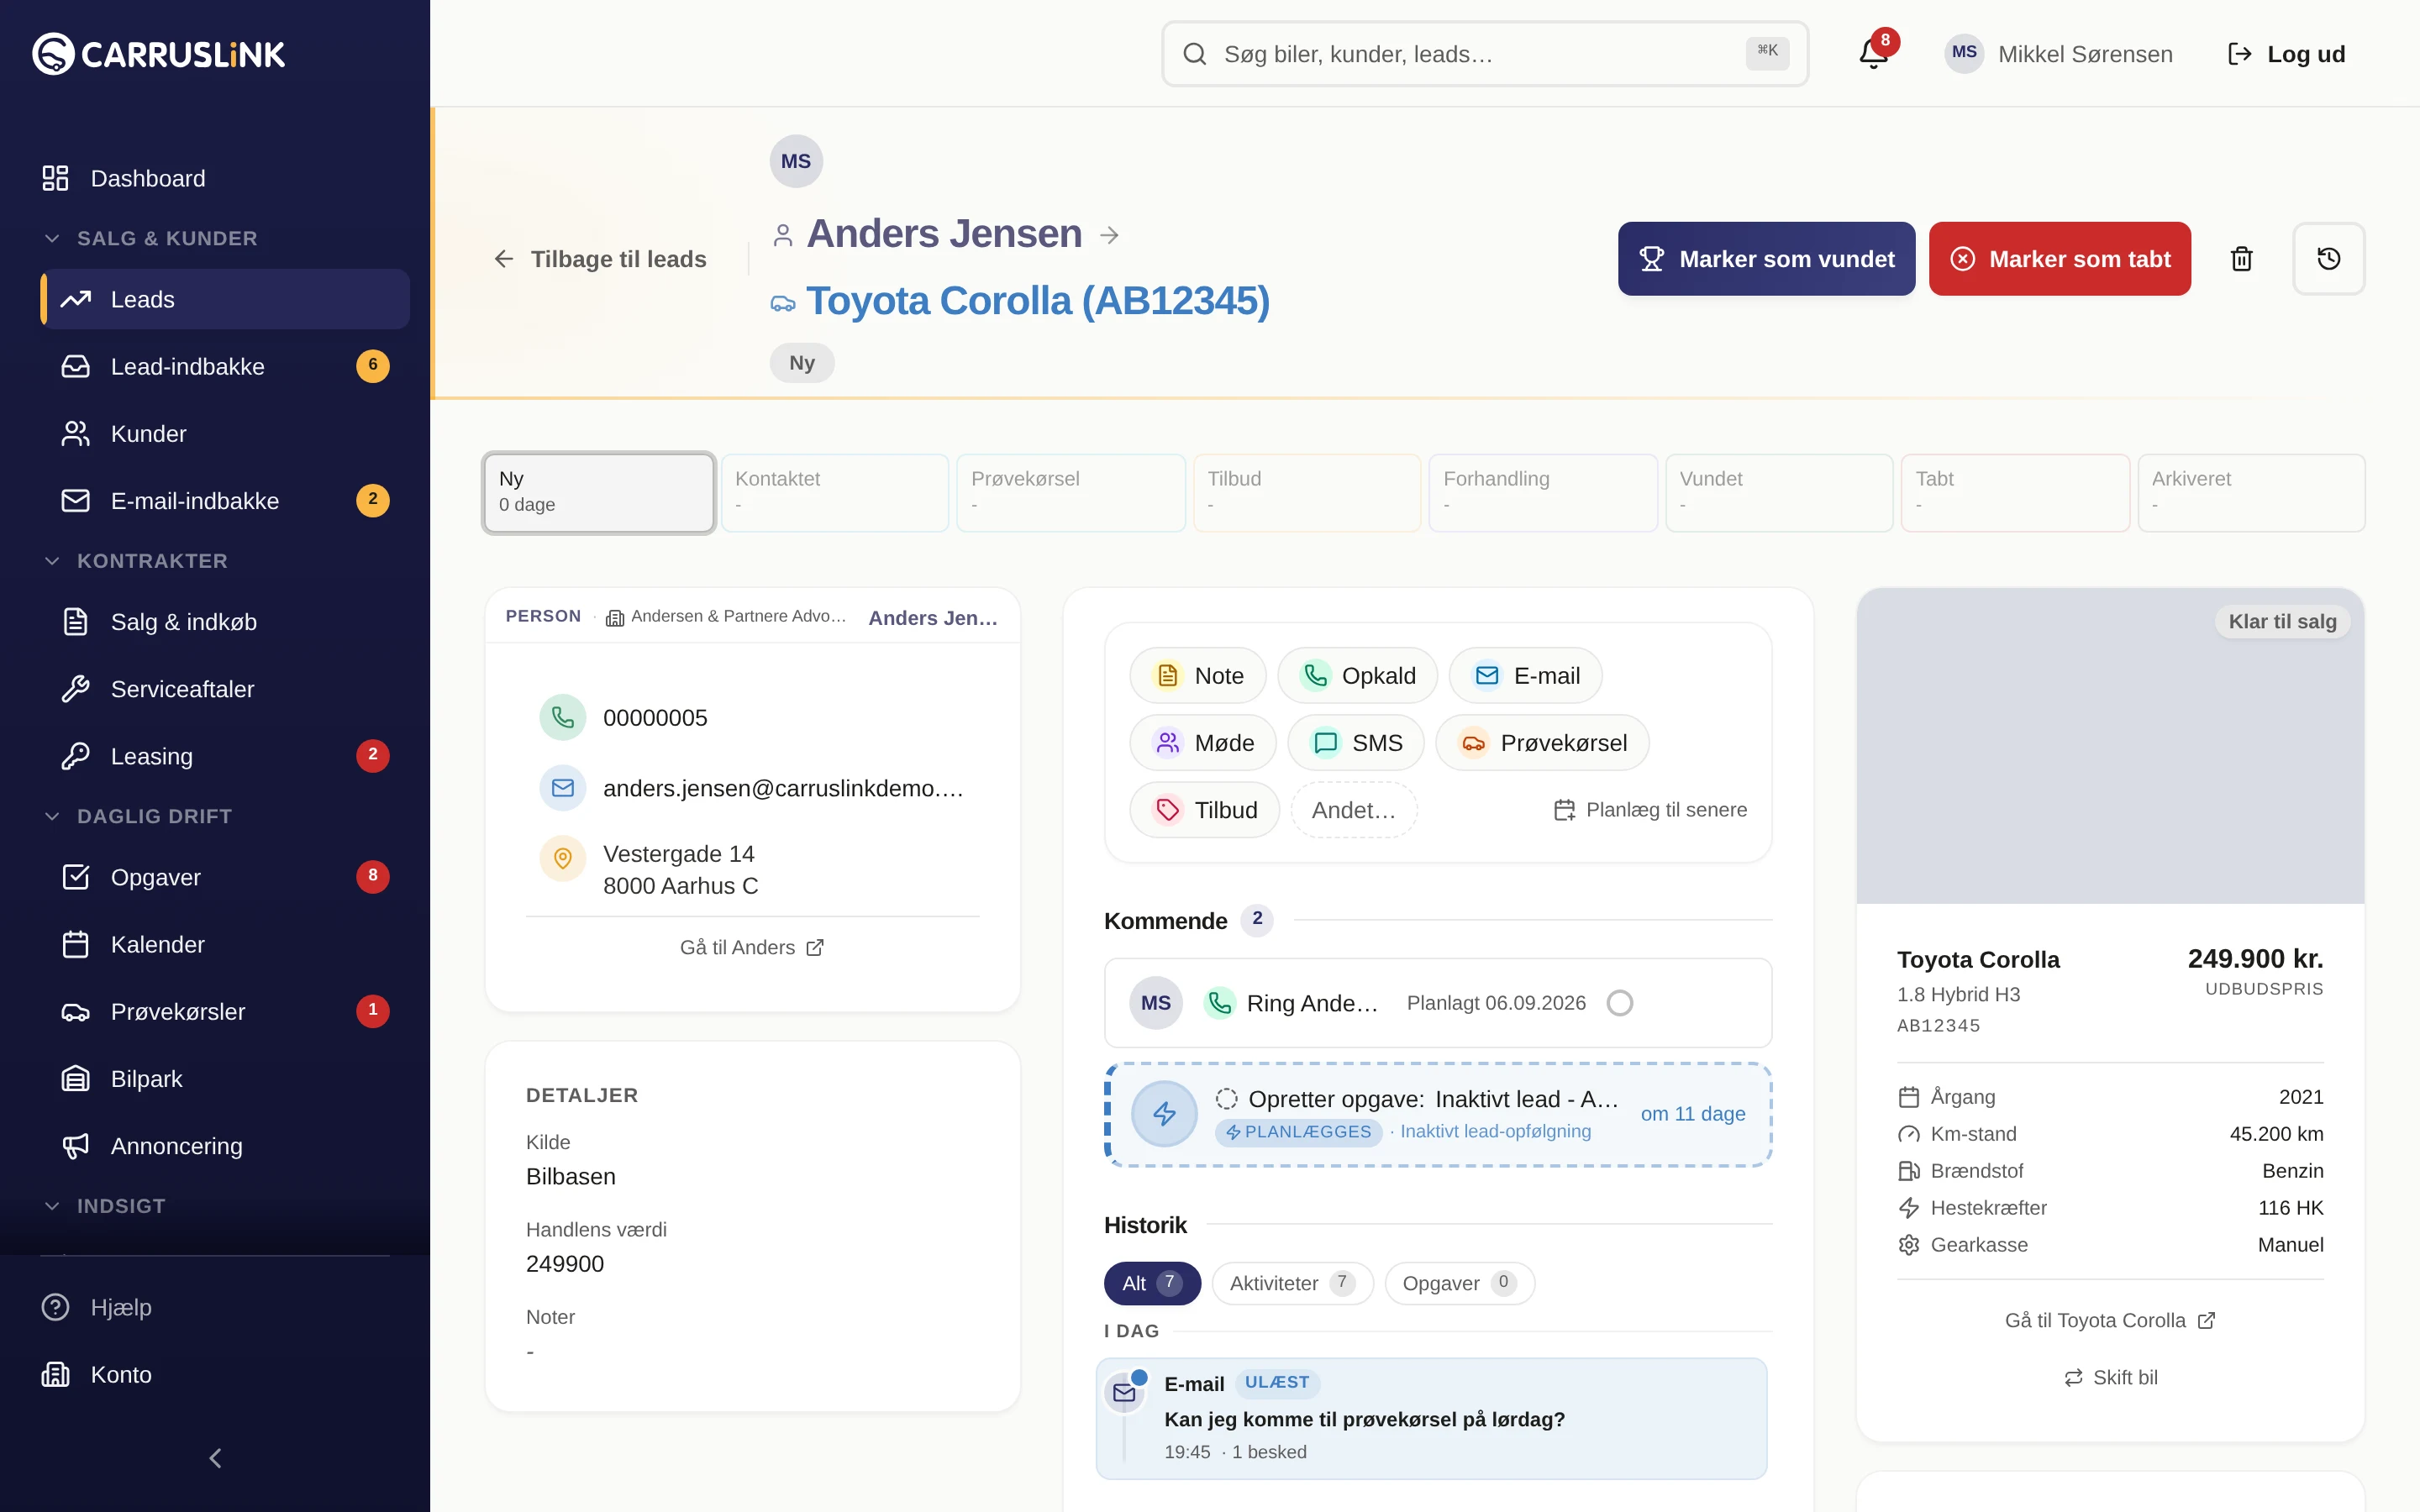This screenshot has height=1512, width=2420.
Task: Filter history by Aktiviteter
Action: 1292,1283
